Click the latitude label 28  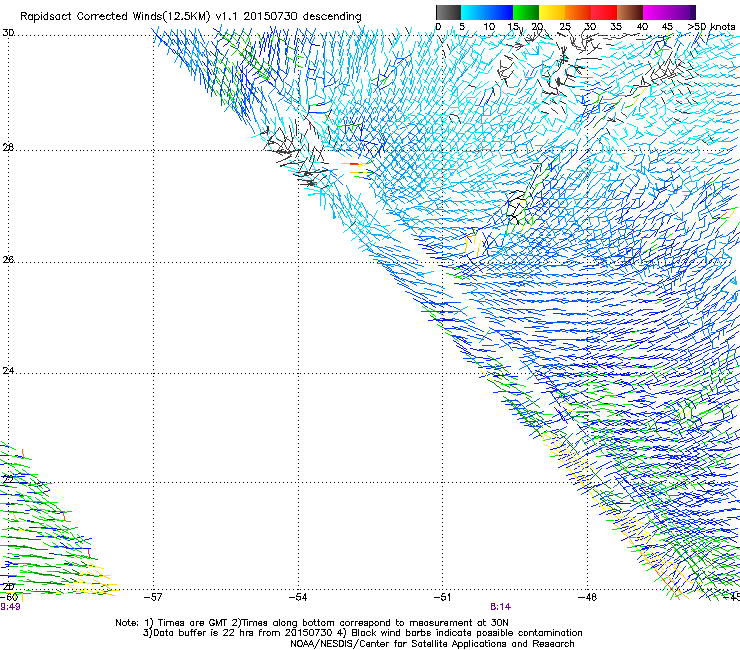click(x=8, y=147)
